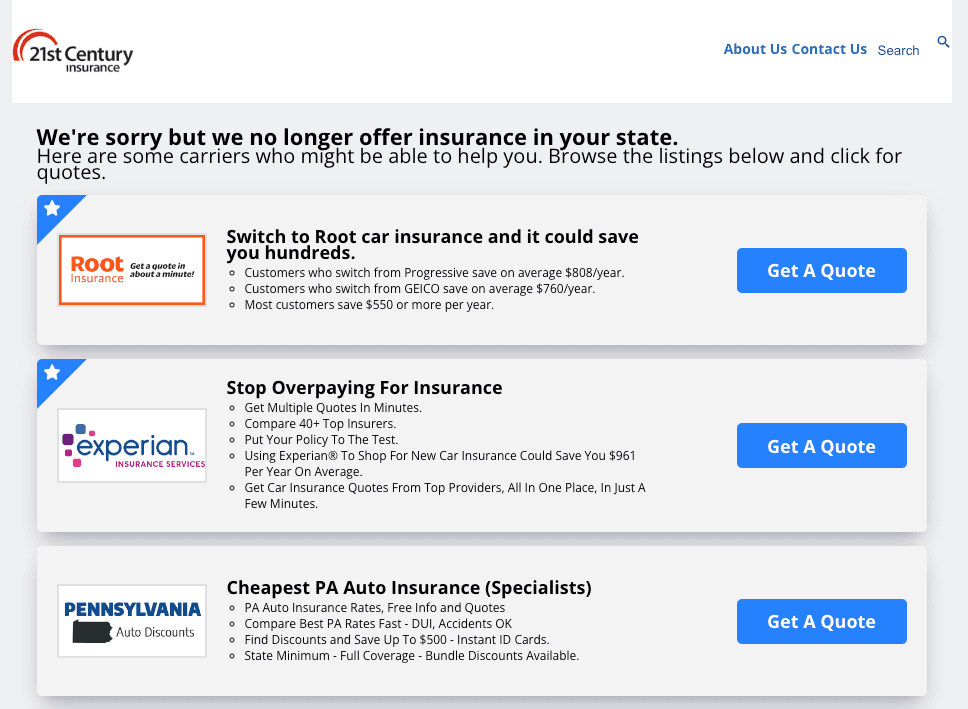Click the search magnifier icon
The height and width of the screenshot is (709, 968).
[943, 41]
